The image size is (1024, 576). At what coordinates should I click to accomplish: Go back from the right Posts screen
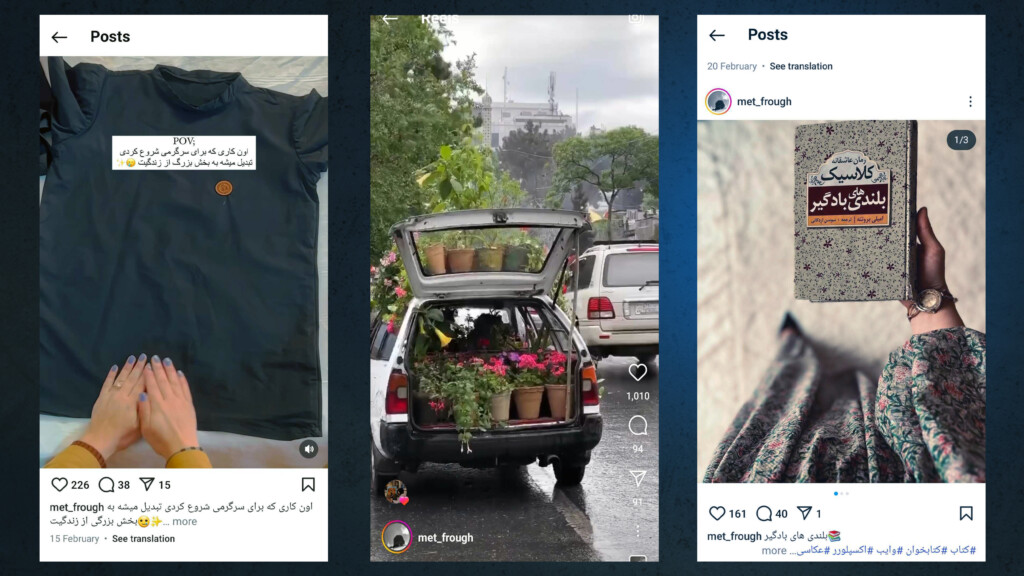717,35
